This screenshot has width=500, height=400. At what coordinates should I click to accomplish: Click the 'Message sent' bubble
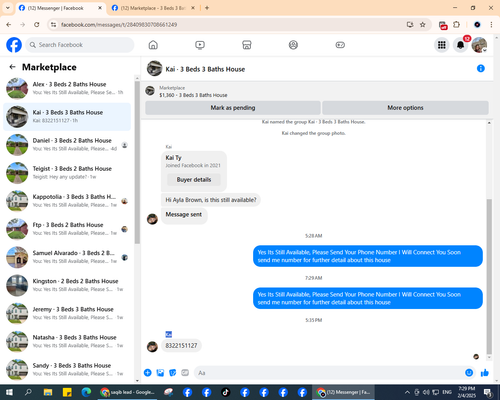(184, 215)
